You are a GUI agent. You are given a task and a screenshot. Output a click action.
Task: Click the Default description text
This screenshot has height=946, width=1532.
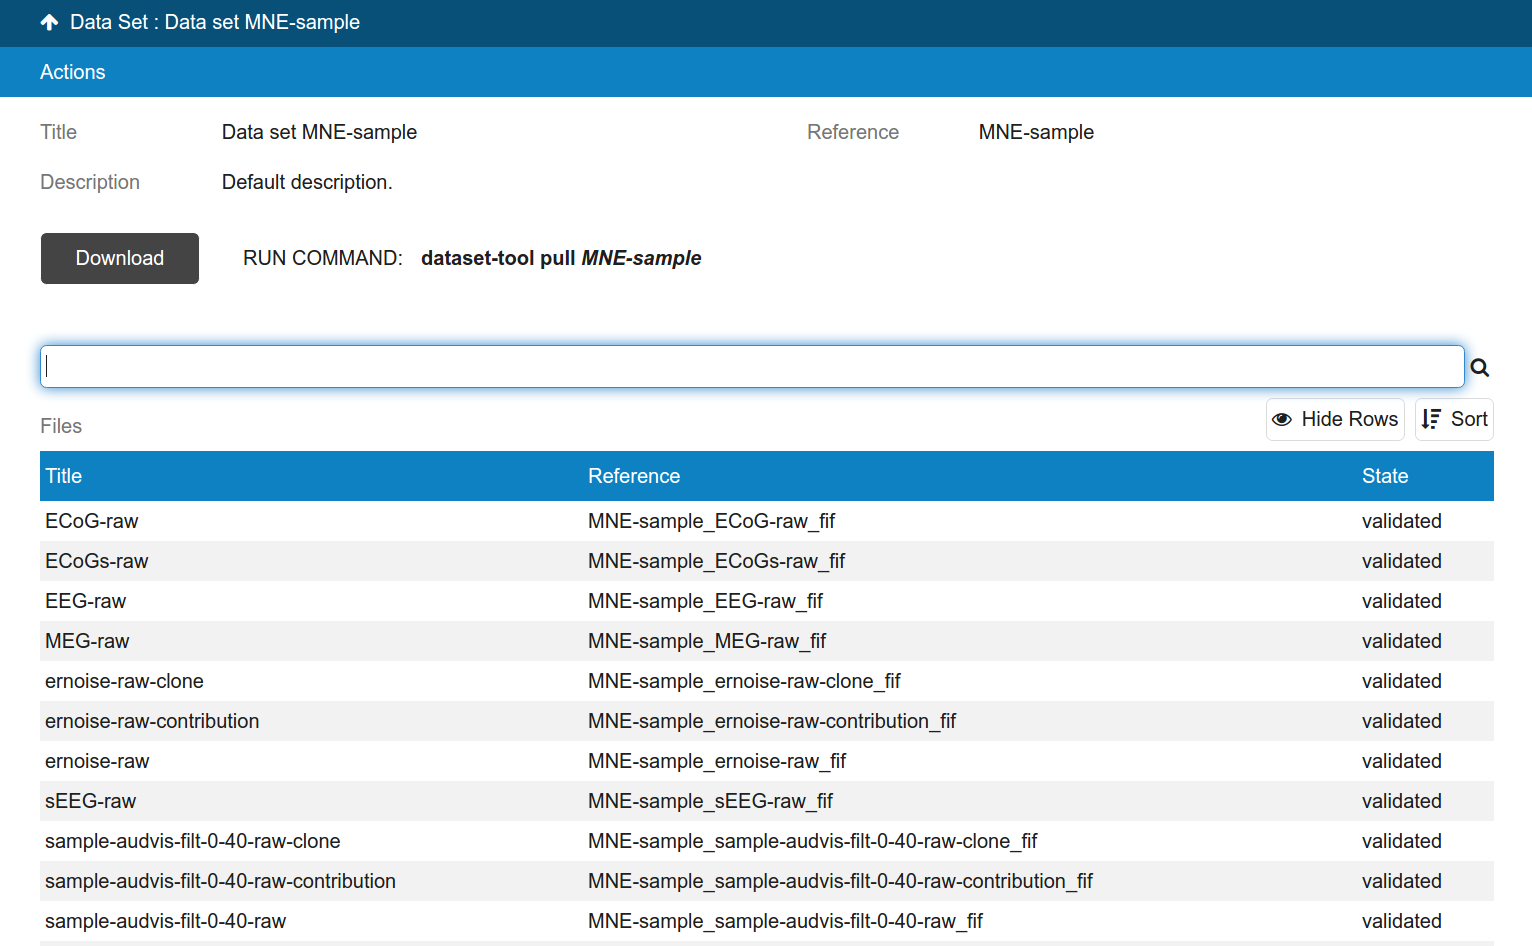click(307, 182)
